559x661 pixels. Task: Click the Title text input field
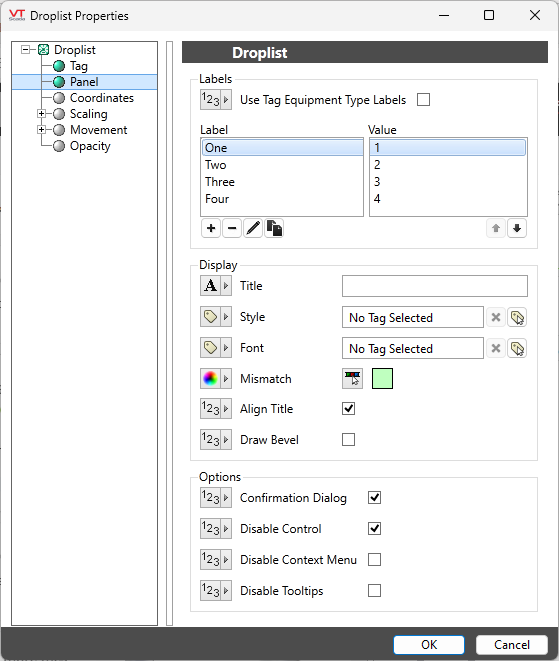point(435,286)
